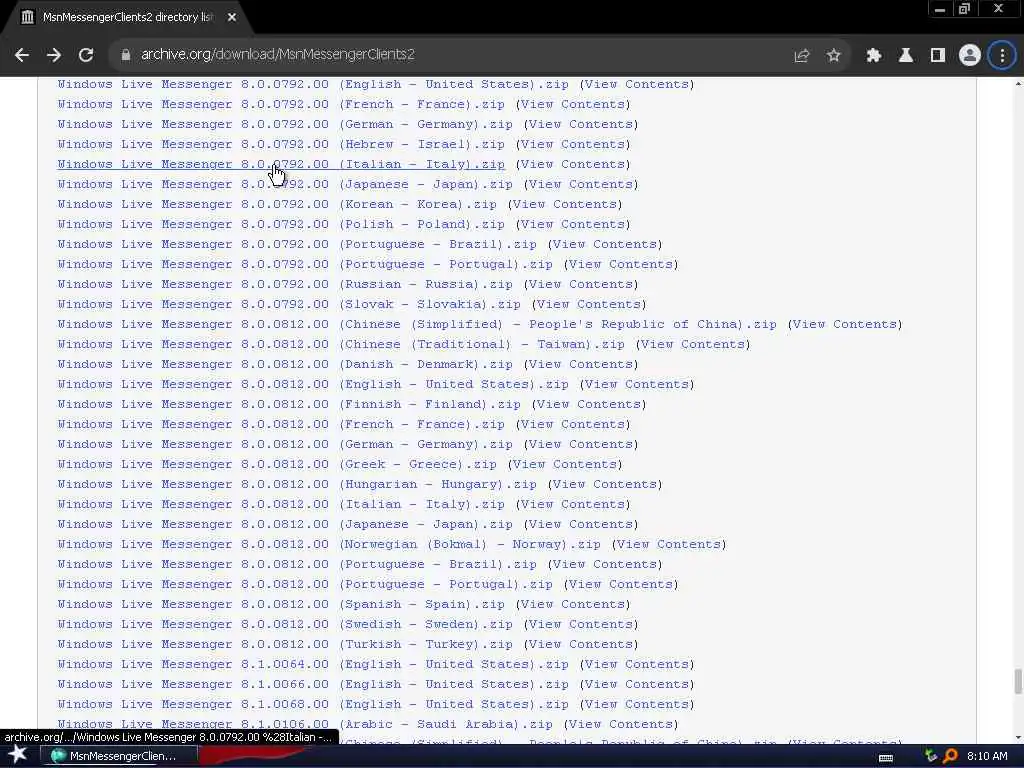The image size is (1024, 768).
Task: Download 8.0.0792.00 Japanese - Japan zip
Action: [285, 185]
